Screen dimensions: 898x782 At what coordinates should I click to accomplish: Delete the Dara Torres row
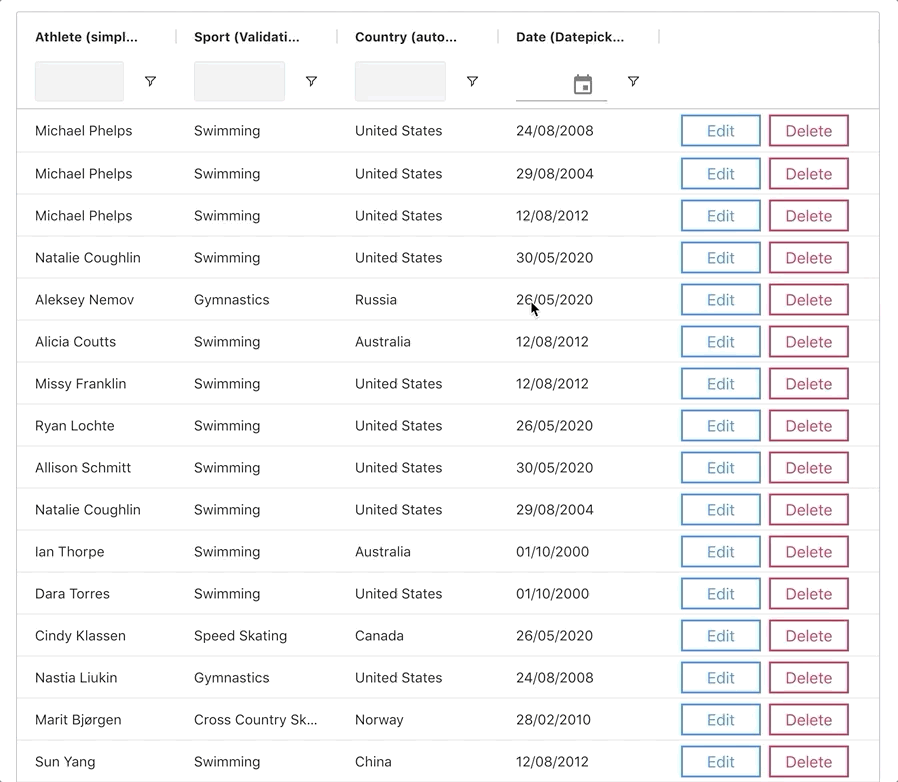pos(809,594)
